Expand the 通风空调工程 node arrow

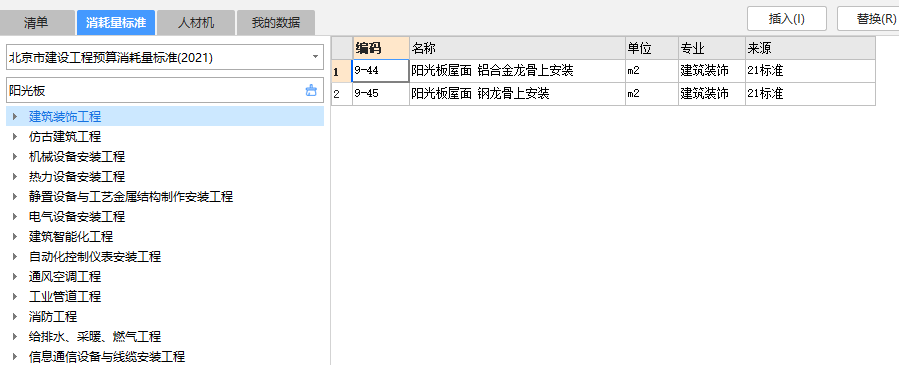pos(15,277)
